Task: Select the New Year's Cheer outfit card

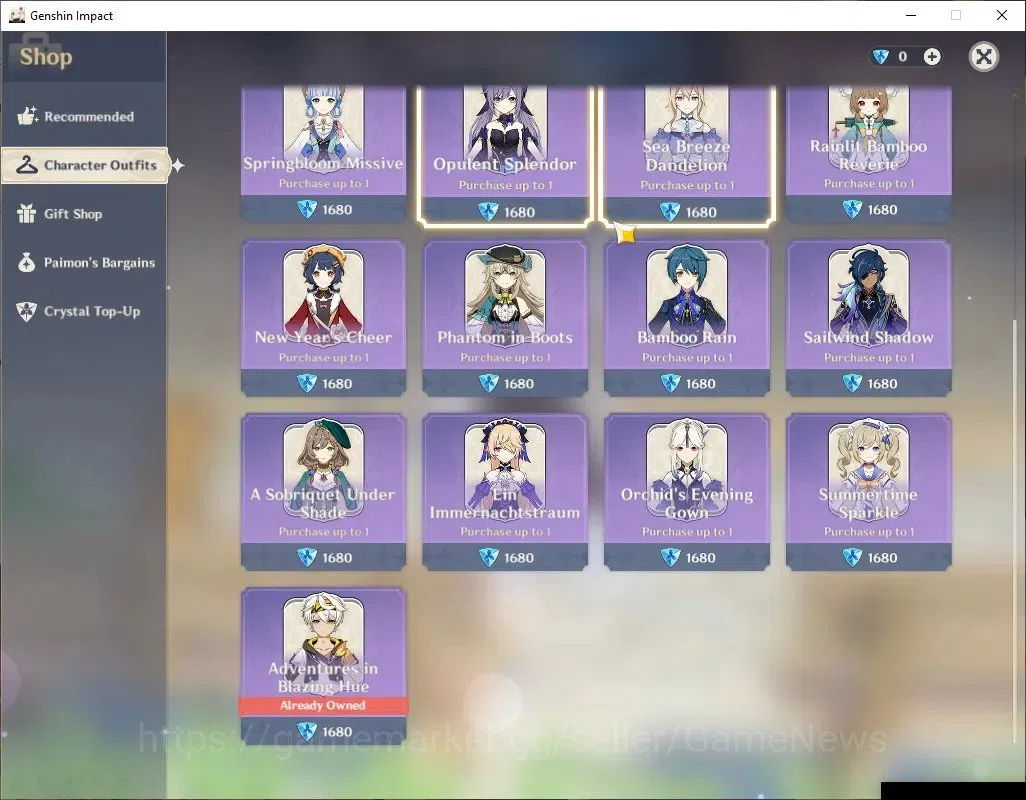Action: tap(323, 318)
